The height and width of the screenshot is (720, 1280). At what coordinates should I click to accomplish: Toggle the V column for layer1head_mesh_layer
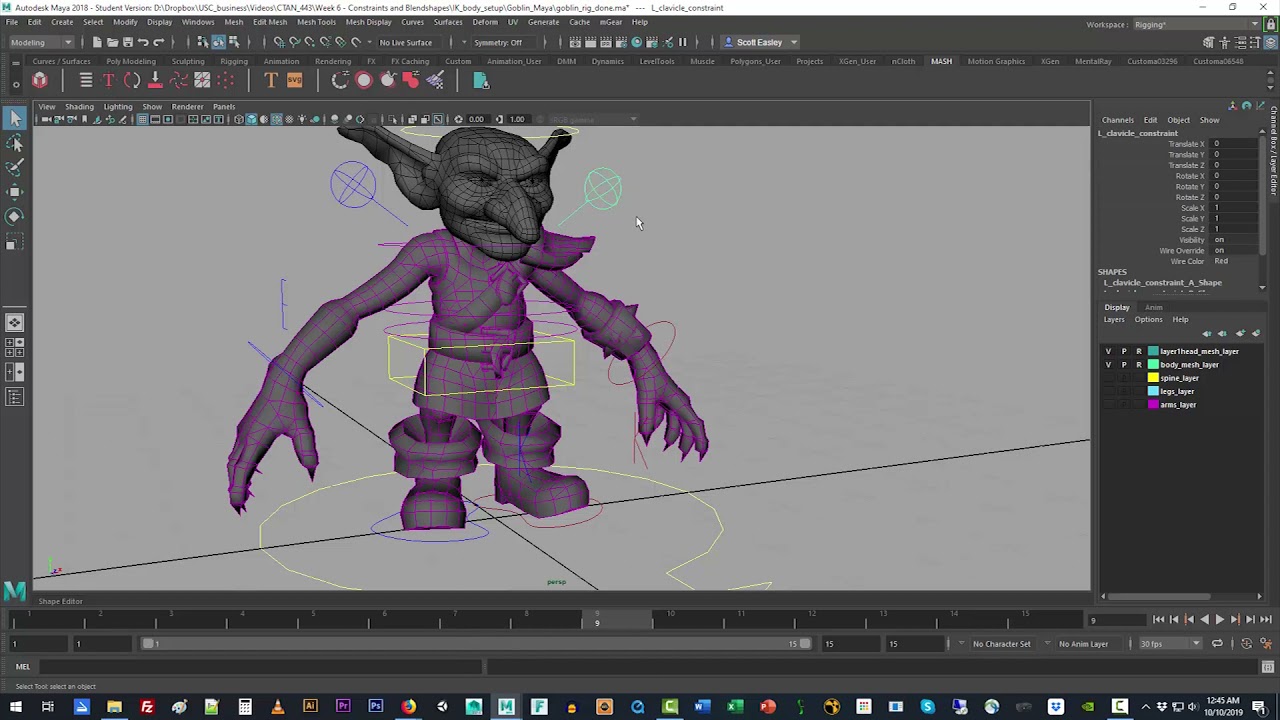click(1107, 351)
